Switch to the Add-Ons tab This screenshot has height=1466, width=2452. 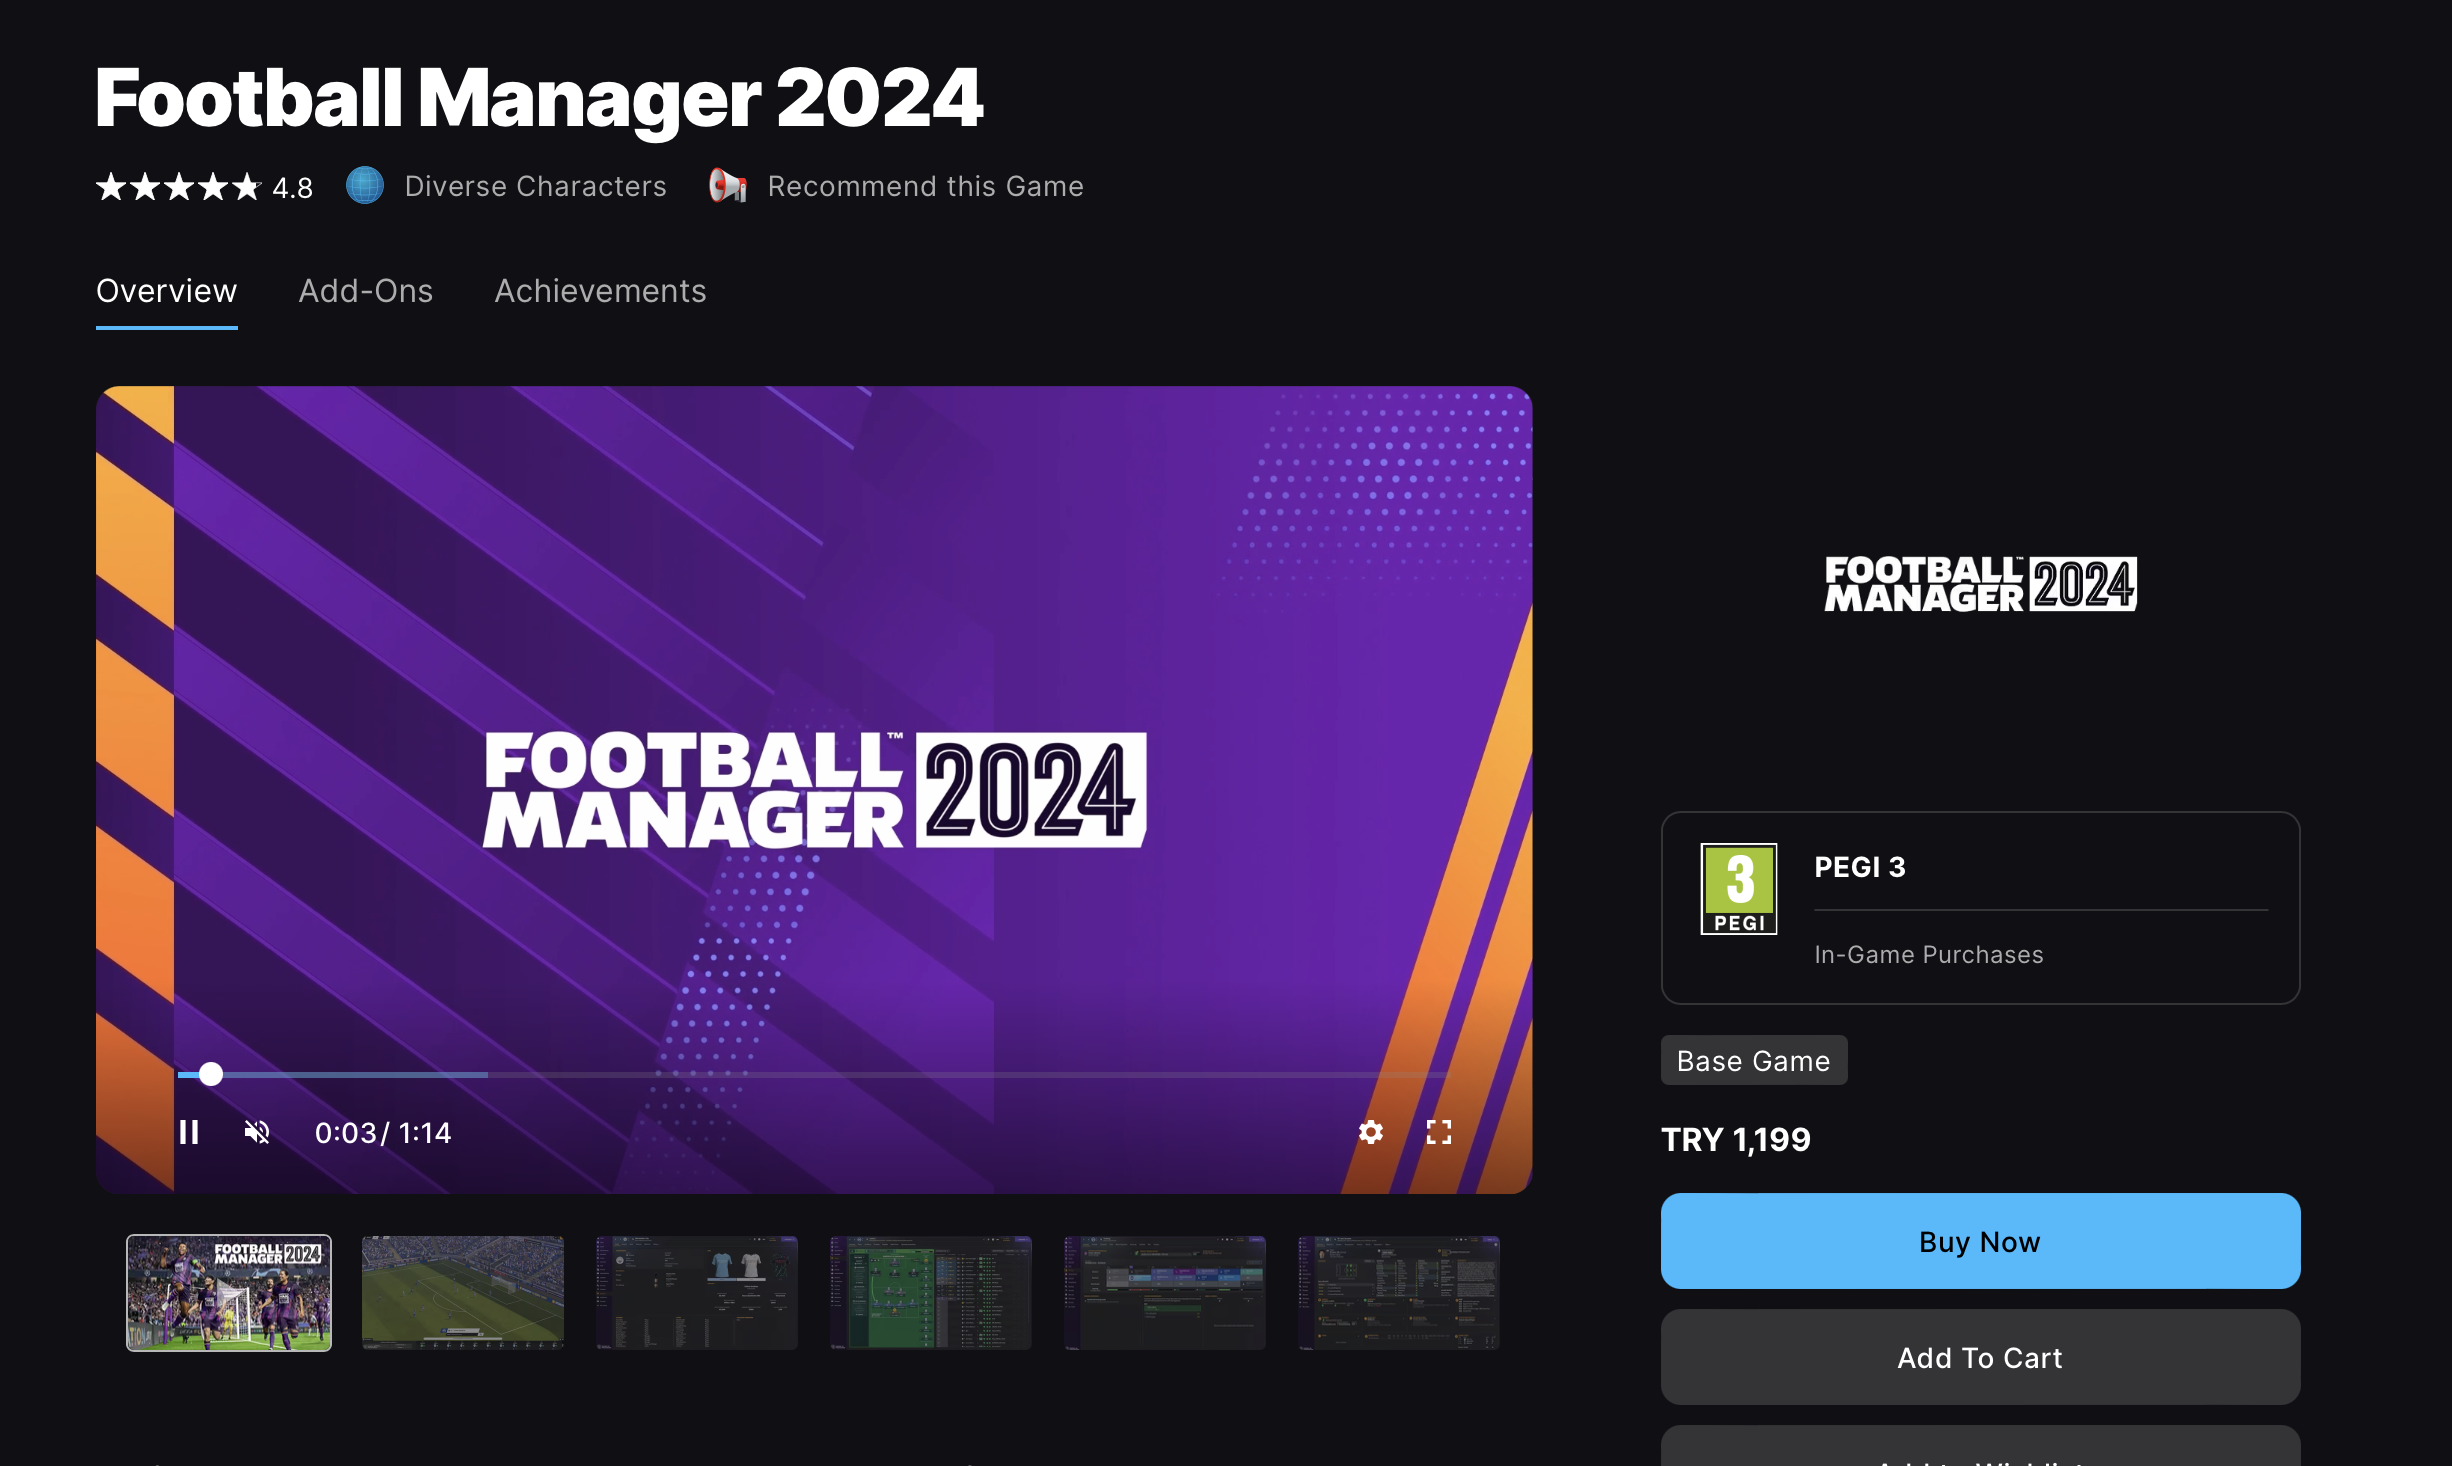pyautogui.click(x=366, y=291)
